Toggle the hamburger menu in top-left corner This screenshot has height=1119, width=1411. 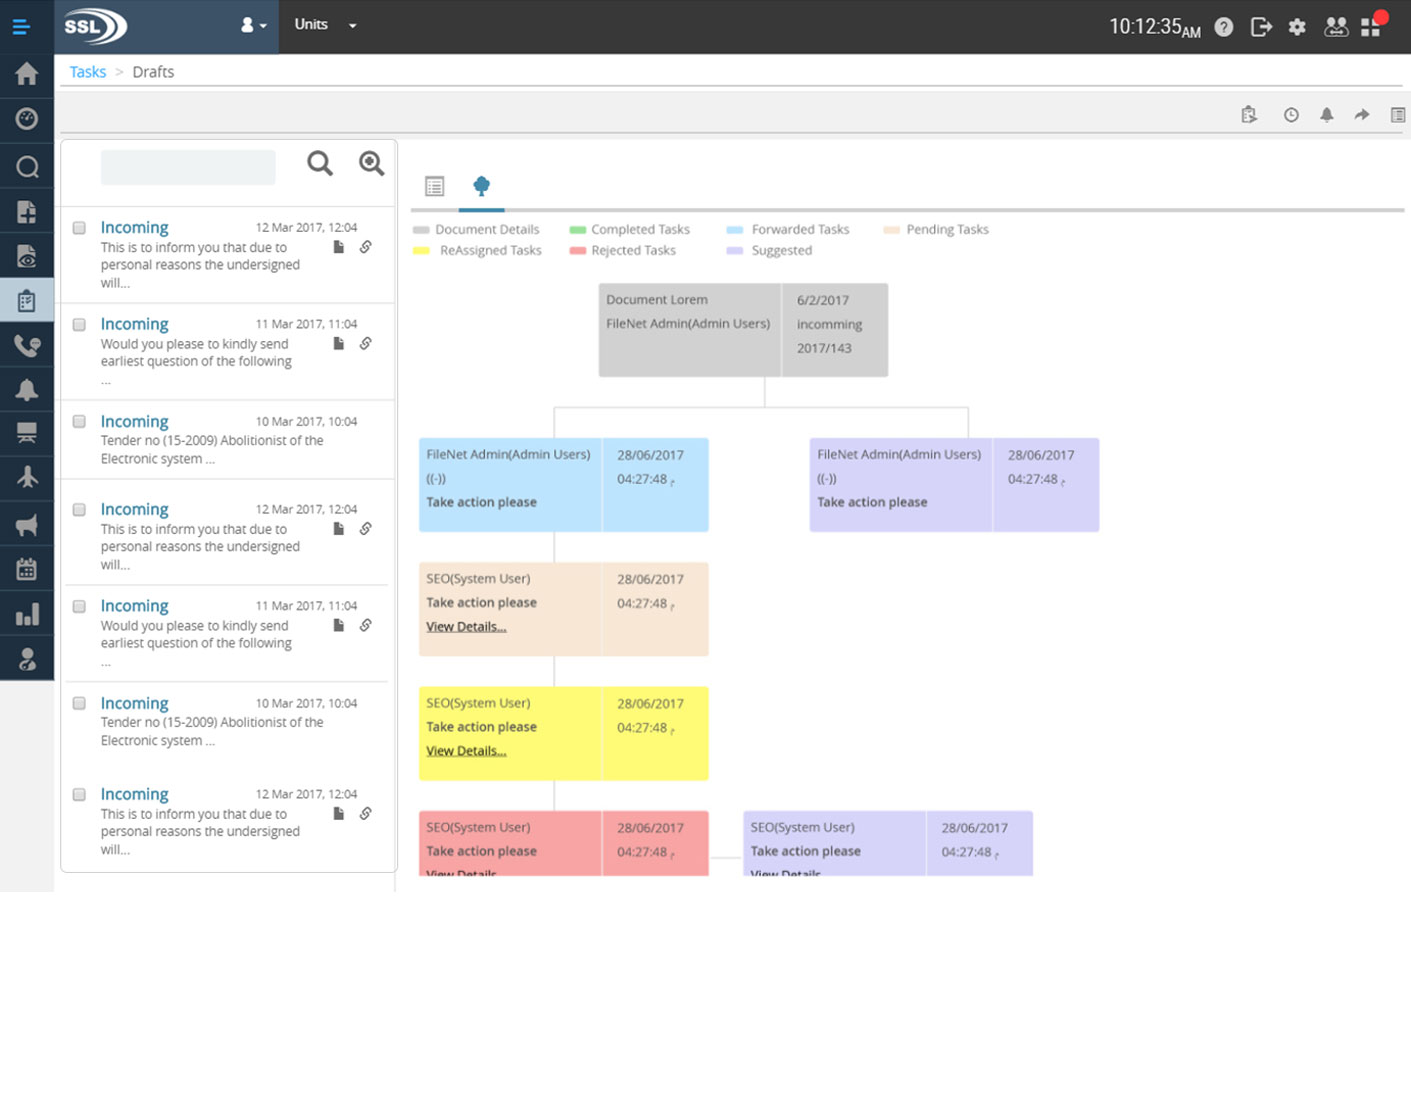pos(20,26)
